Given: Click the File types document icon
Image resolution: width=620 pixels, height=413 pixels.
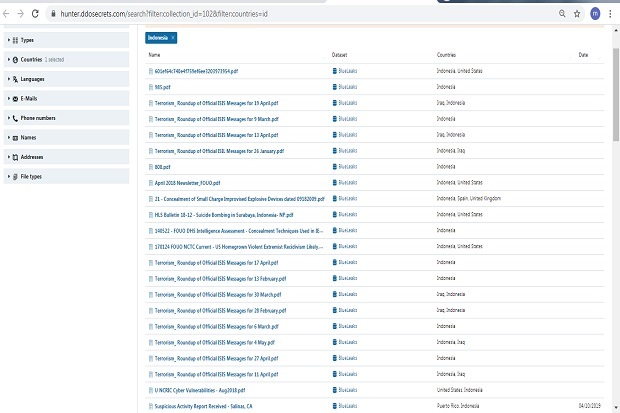Looking at the screenshot, I should coord(15,177).
